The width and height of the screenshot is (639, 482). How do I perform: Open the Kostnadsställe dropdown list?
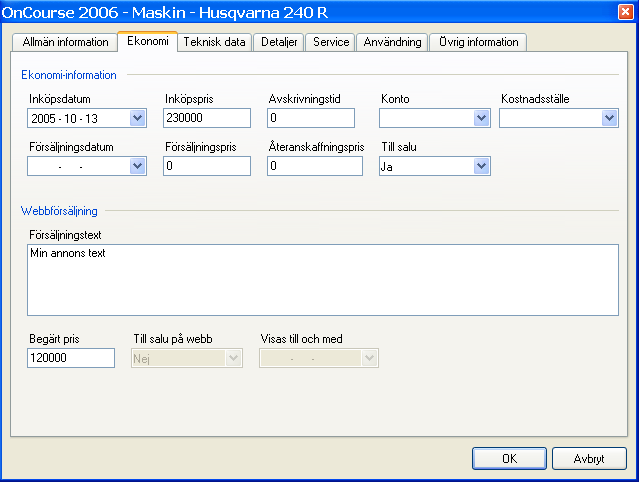609,118
